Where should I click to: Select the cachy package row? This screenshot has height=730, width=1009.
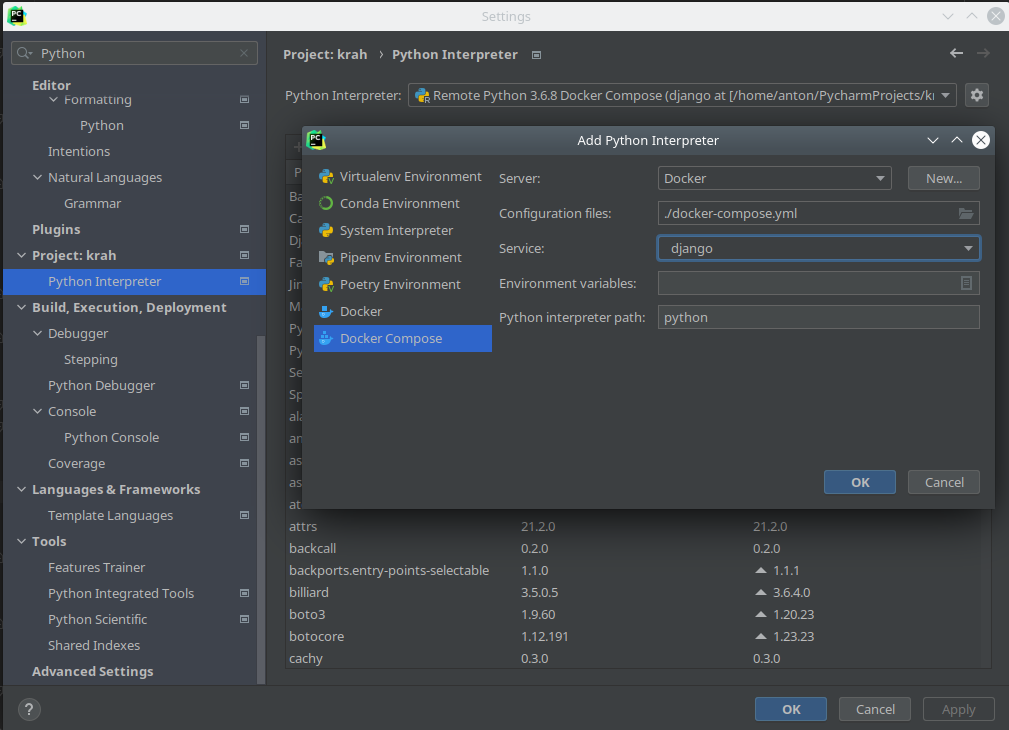pos(637,658)
